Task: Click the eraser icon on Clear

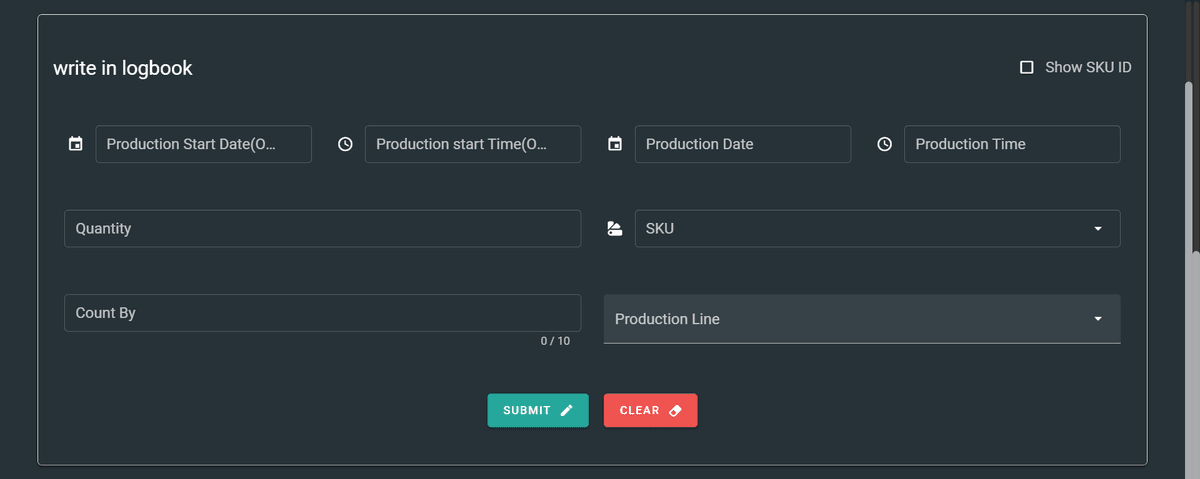Action: (x=675, y=410)
